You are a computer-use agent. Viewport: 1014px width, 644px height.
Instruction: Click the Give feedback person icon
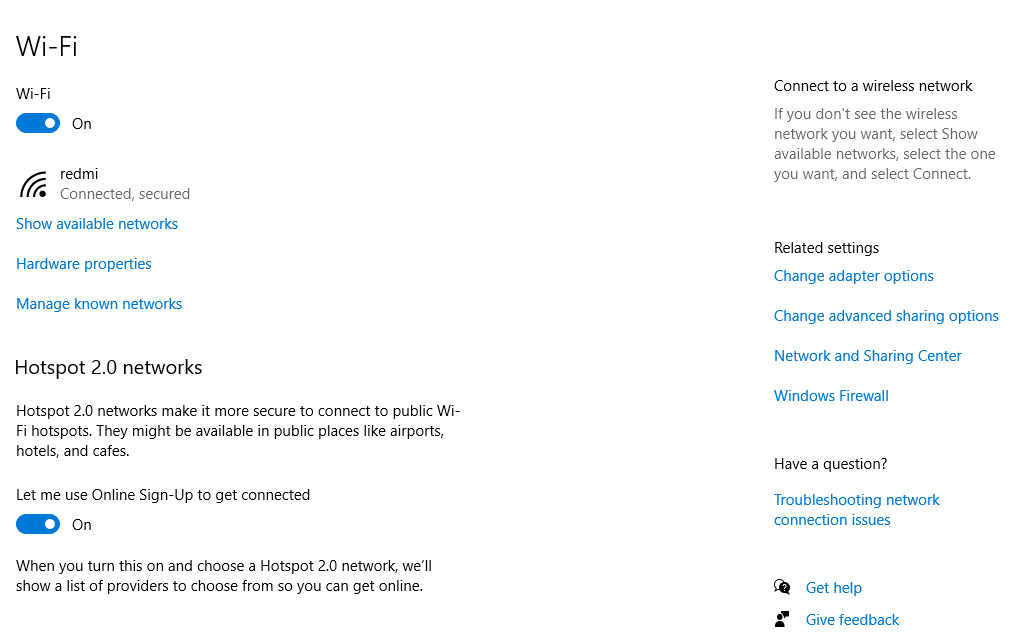click(782, 619)
